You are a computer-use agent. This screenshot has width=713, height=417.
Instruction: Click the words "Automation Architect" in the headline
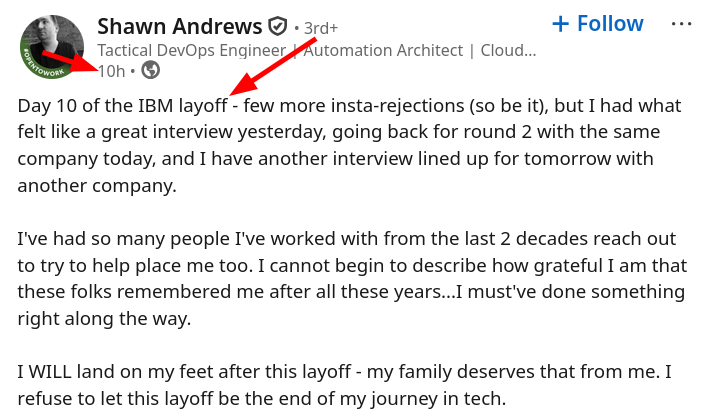tap(388, 50)
